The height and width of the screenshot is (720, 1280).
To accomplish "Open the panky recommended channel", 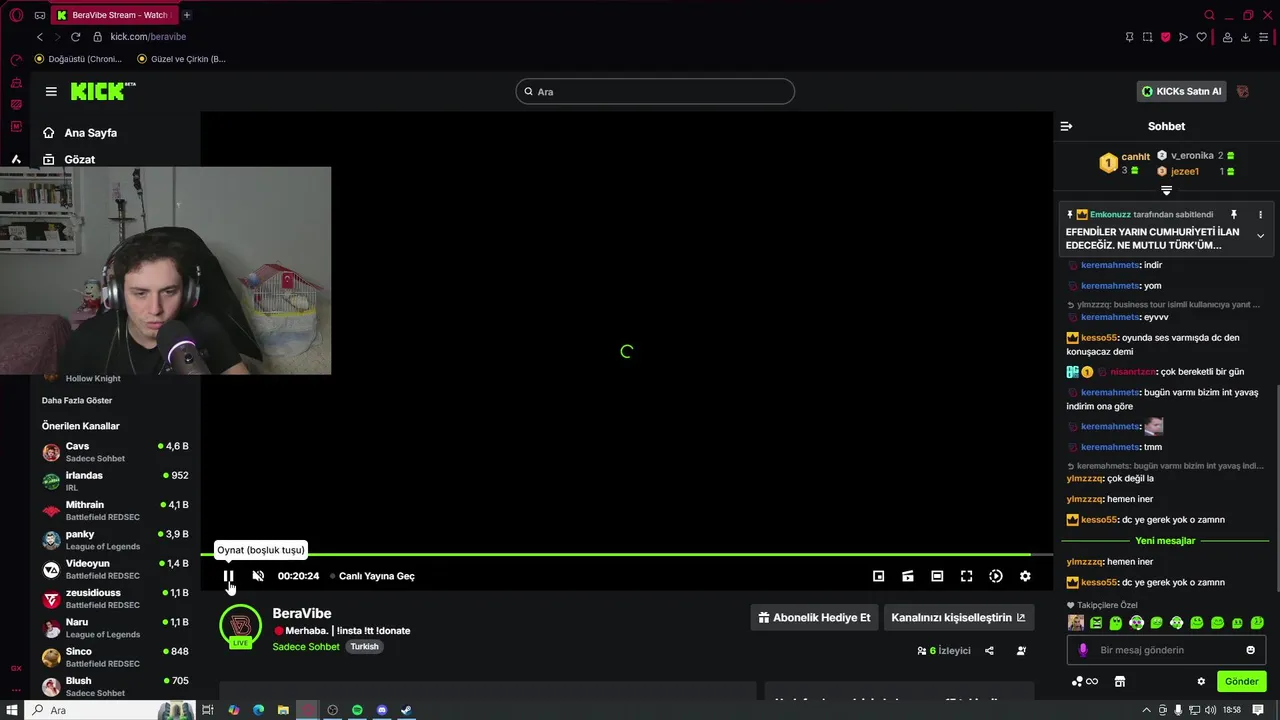I will 115,540.
